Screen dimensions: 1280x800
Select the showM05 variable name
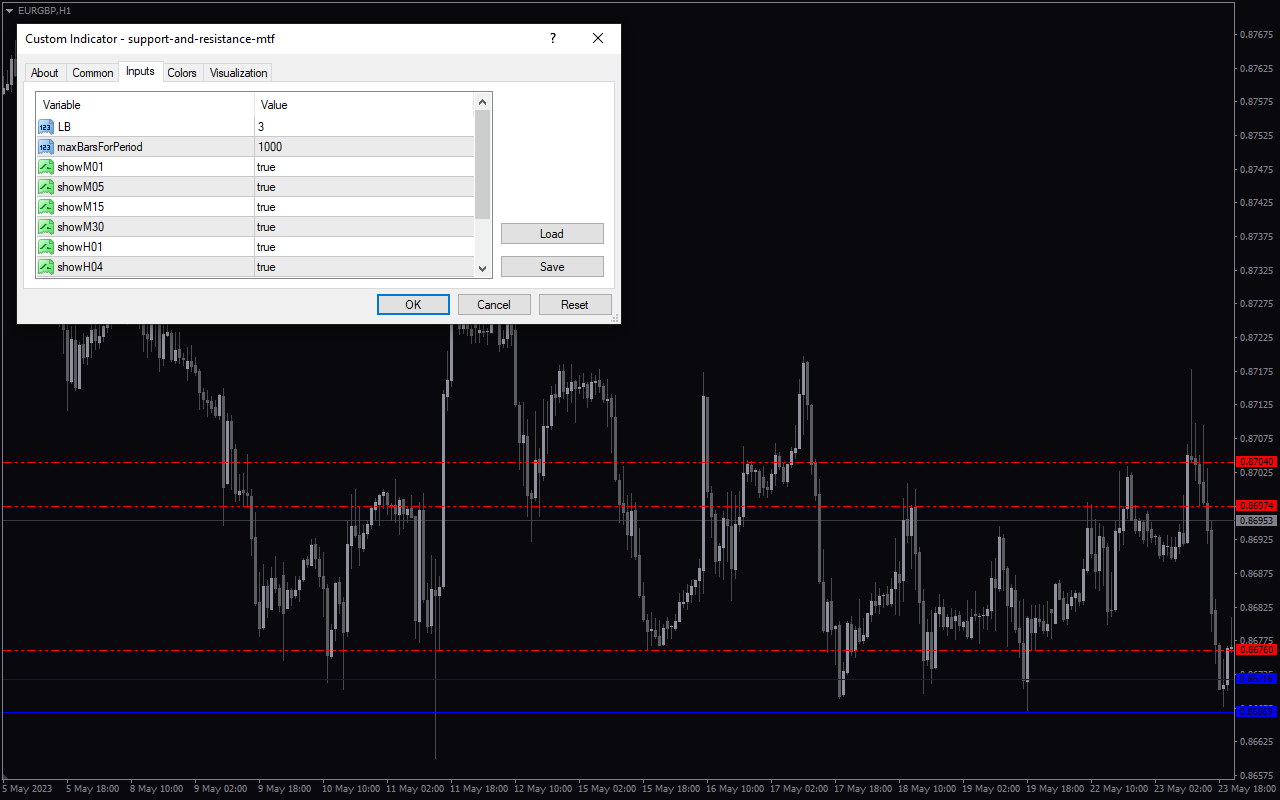point(80,187)
